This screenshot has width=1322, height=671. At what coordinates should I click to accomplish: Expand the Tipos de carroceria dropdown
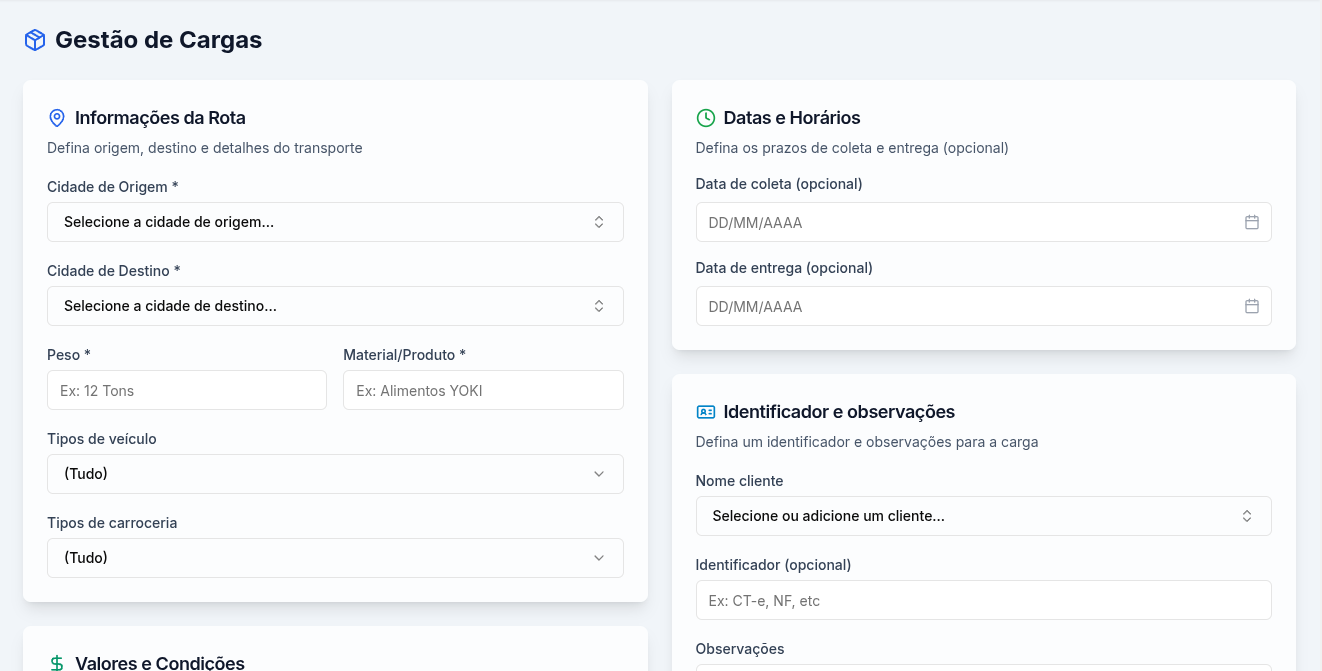click(335, 558)
